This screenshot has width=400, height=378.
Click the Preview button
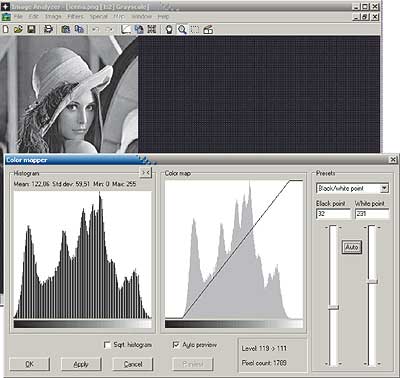pos(193,364)
